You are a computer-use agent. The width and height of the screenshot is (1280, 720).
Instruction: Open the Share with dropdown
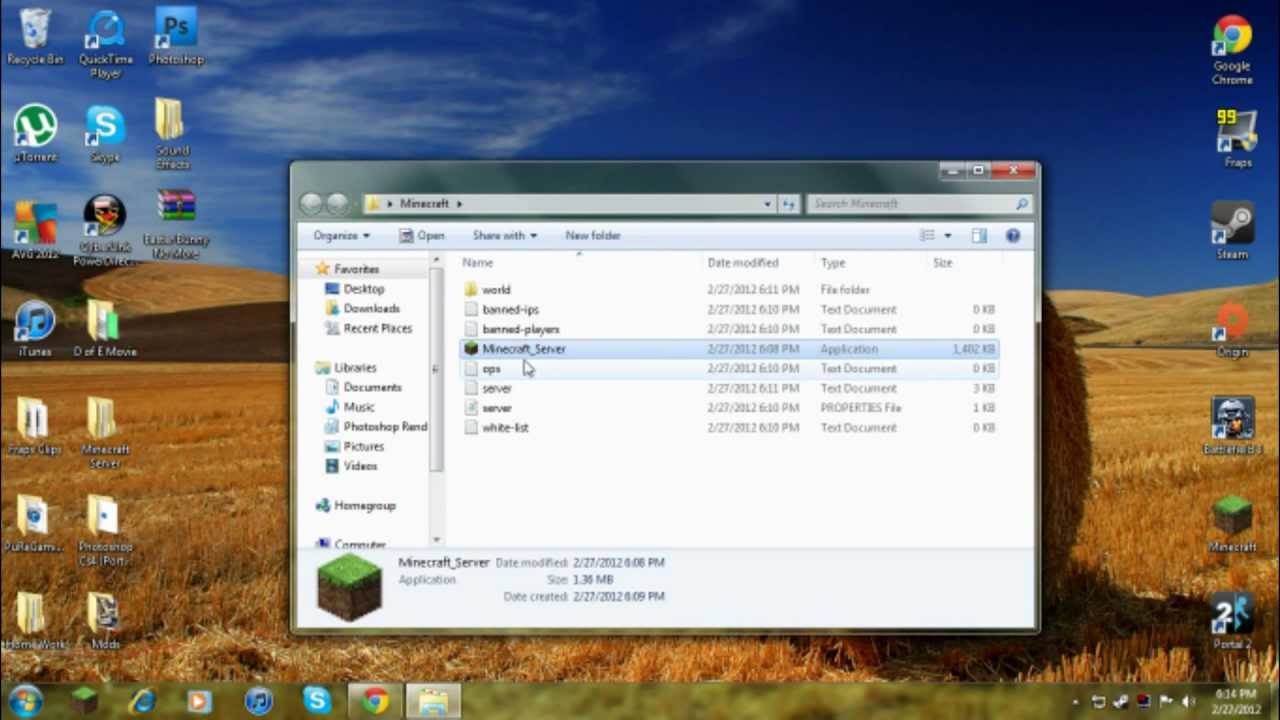(504, 235)
